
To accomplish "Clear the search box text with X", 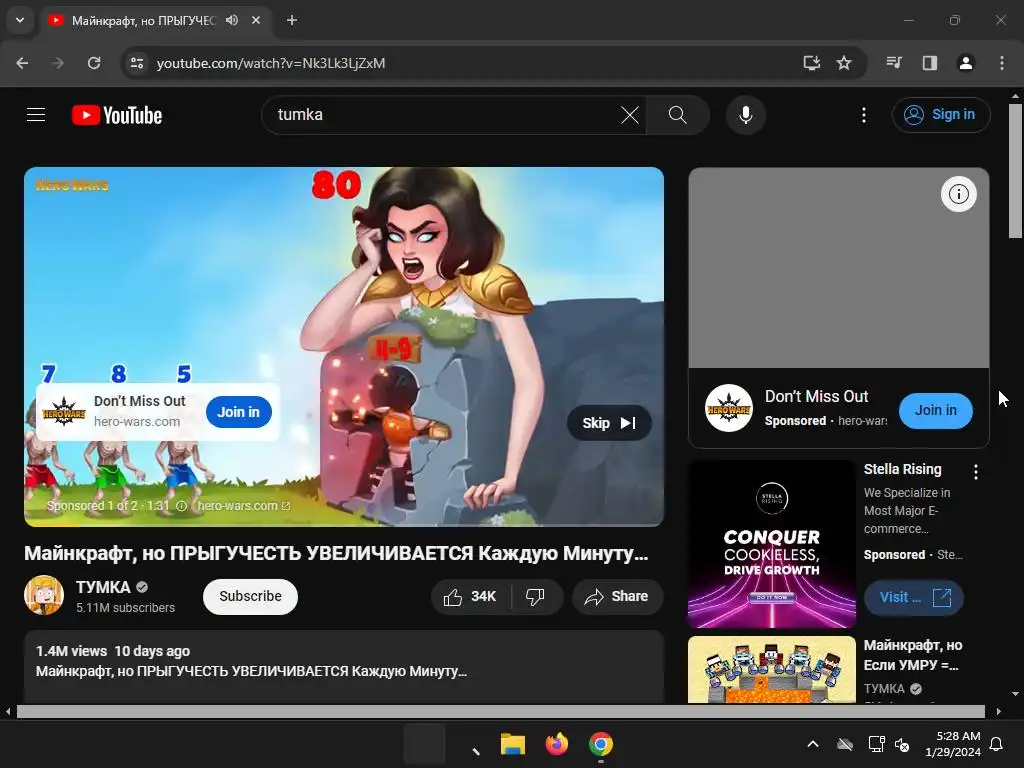I will point(630,115).
